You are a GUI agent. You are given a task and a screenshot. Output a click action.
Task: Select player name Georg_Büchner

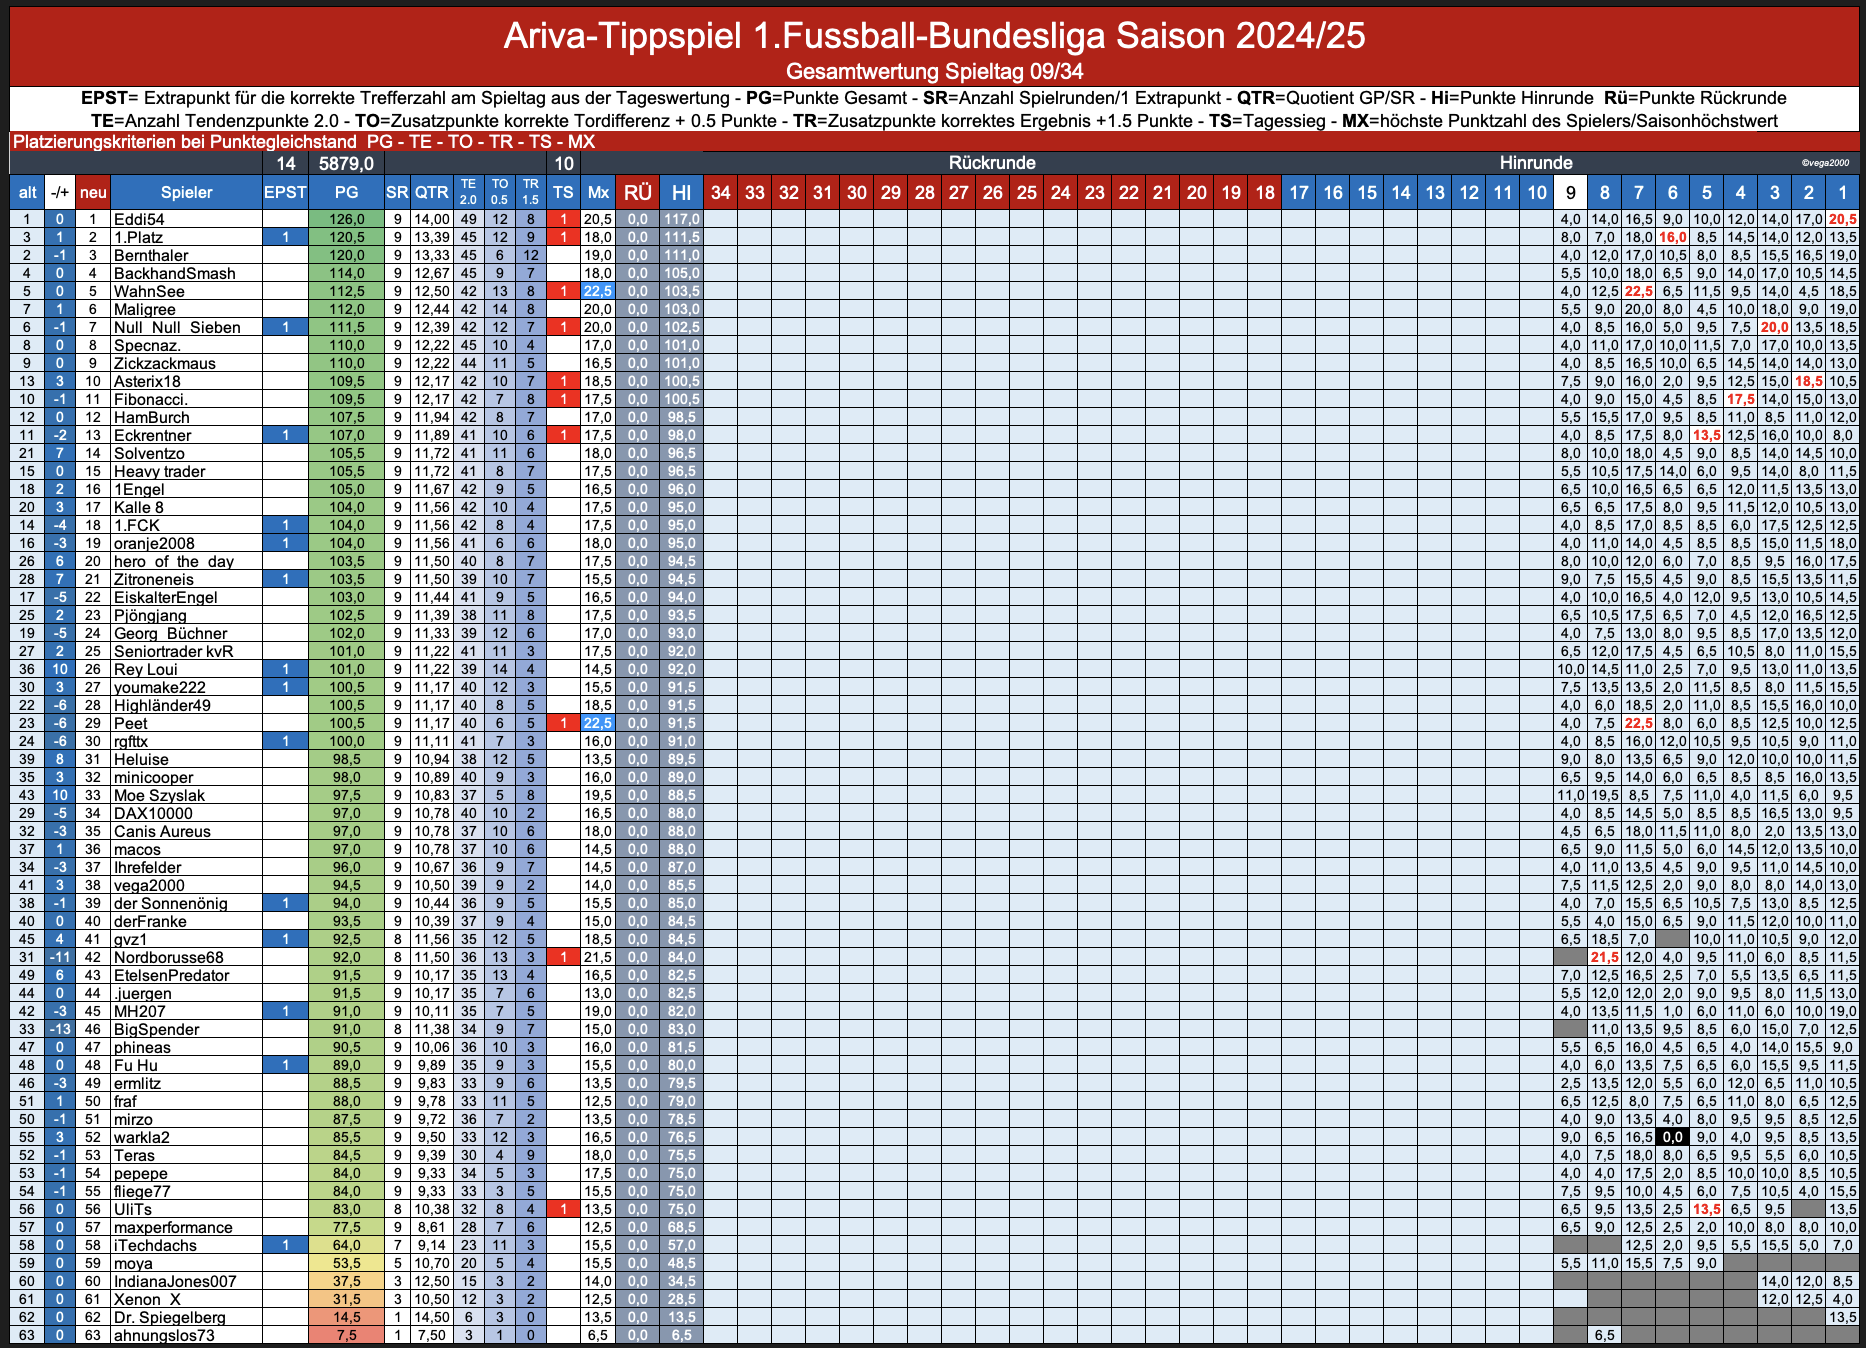(x=170, y=633)
